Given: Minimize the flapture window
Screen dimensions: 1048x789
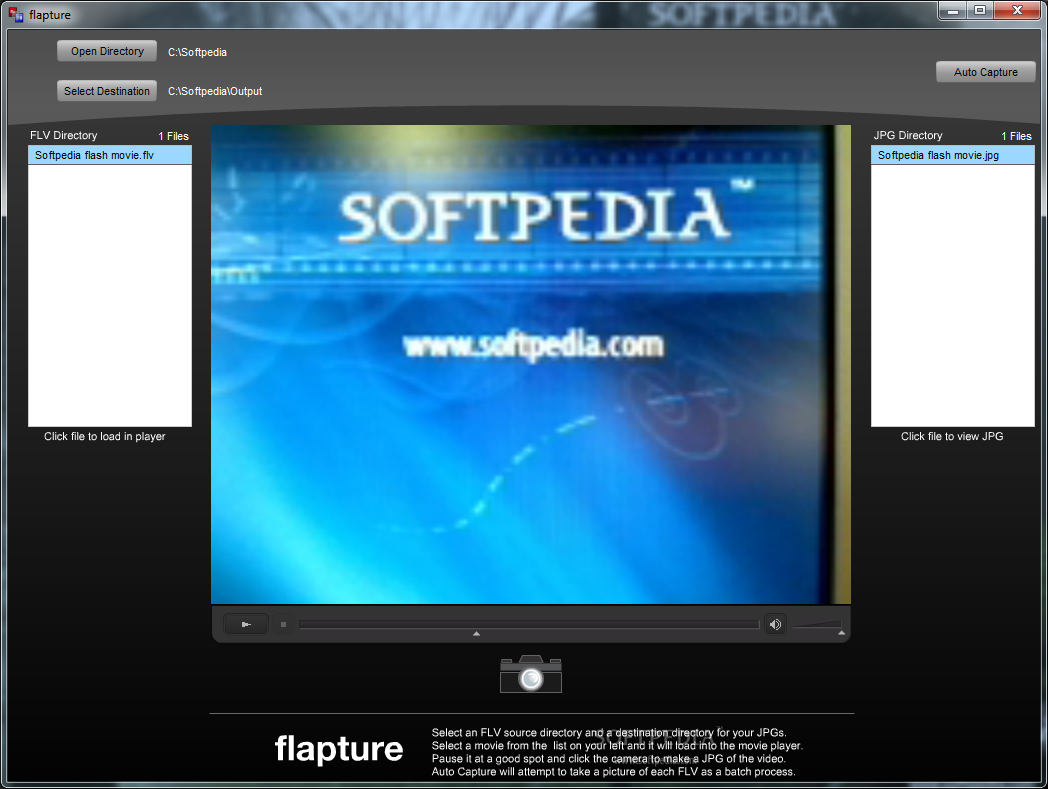Looking at the screenshot, I should 952,11.
